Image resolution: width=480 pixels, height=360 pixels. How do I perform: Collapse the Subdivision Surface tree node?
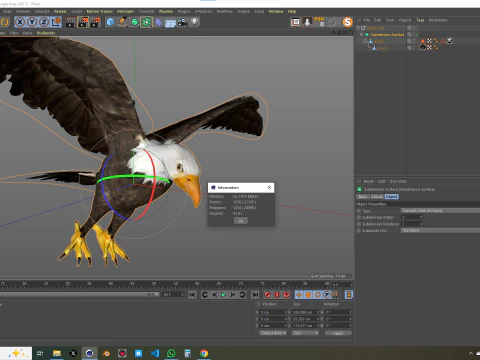(x=362, y=34)
